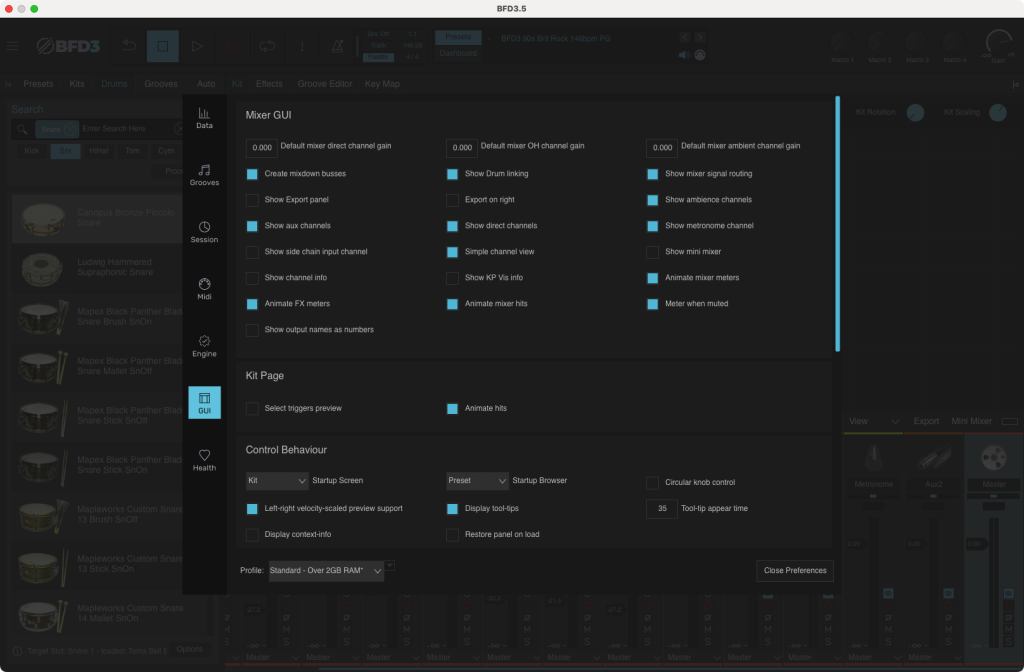Enable Show side chain input channel
Image resolution: width=1024 pixels, height=672 pixels.
(x=252, y=253)
